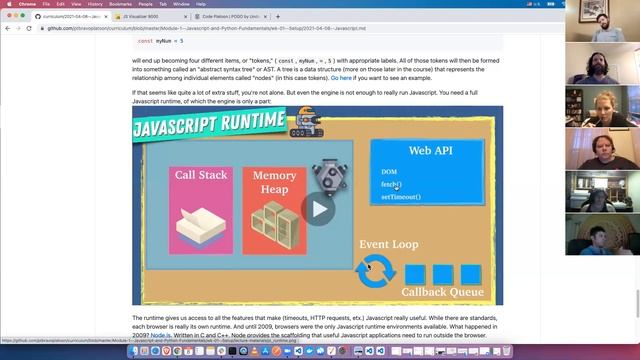
Task: Click the 'const myNum = 5' code line
Action: coord(160,41)
